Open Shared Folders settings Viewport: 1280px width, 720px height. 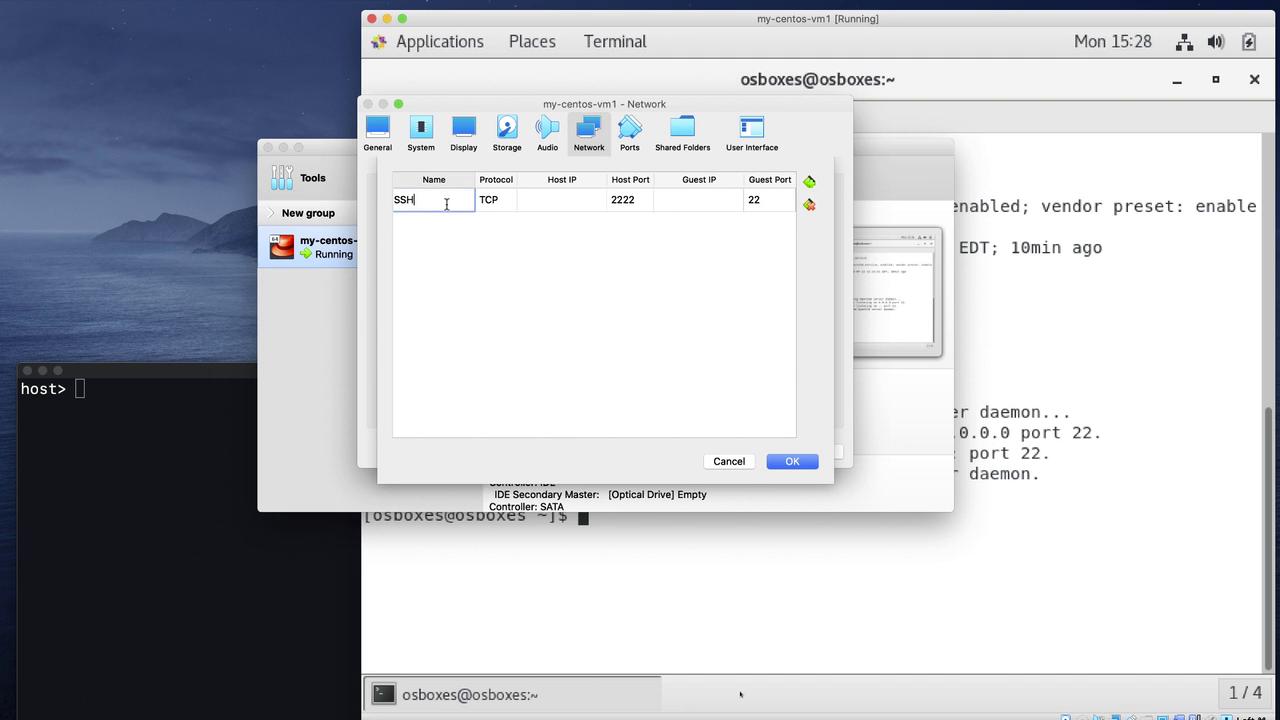point(682,133)
